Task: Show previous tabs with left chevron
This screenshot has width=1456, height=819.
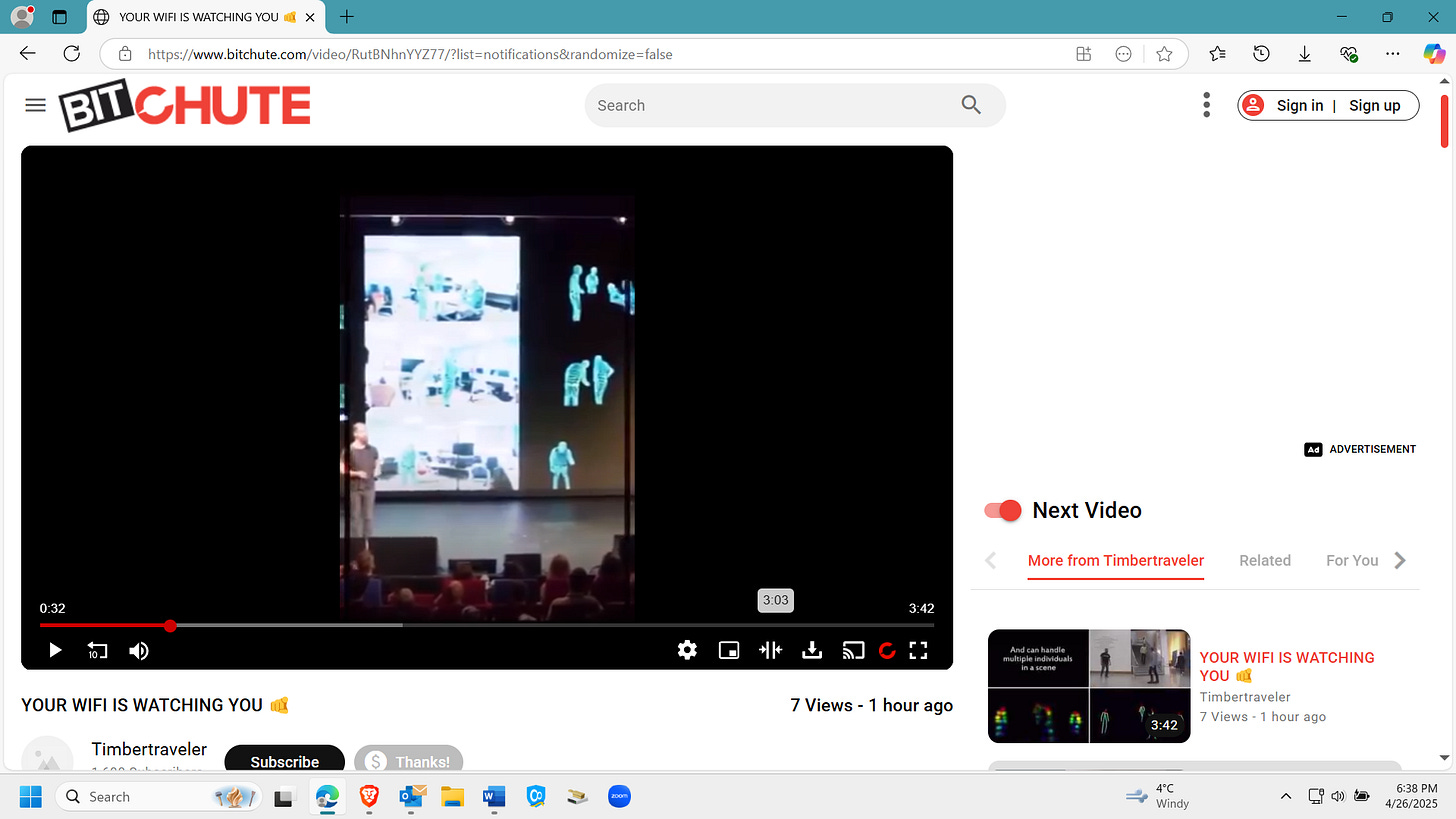Action: (x=991, y=561)
